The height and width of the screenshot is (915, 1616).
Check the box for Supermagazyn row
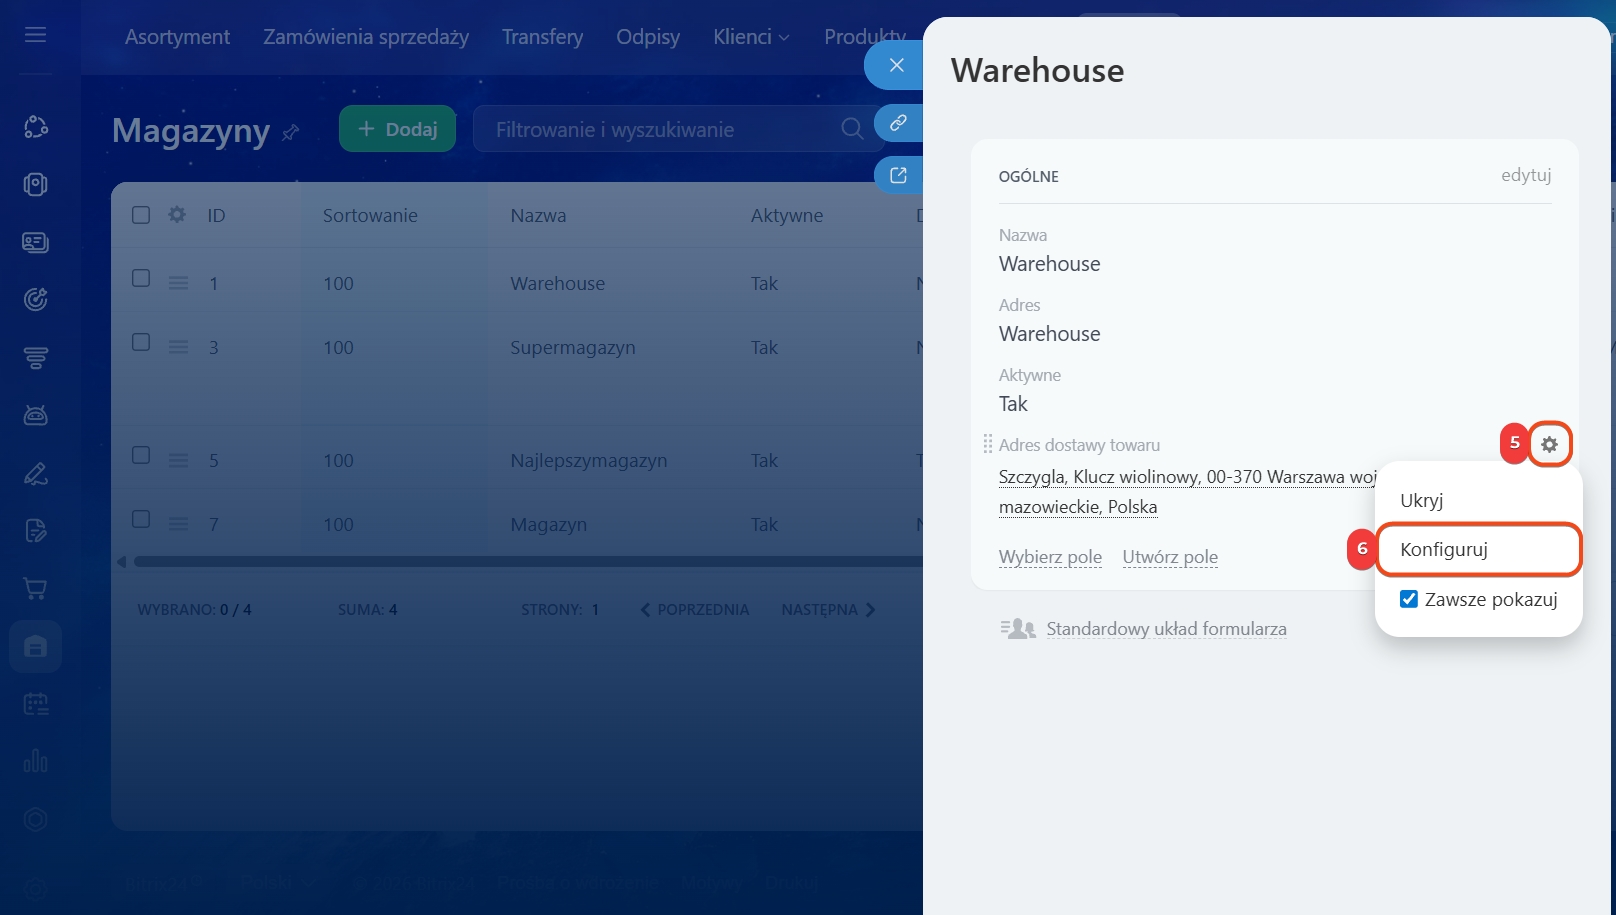click(141, 343)
